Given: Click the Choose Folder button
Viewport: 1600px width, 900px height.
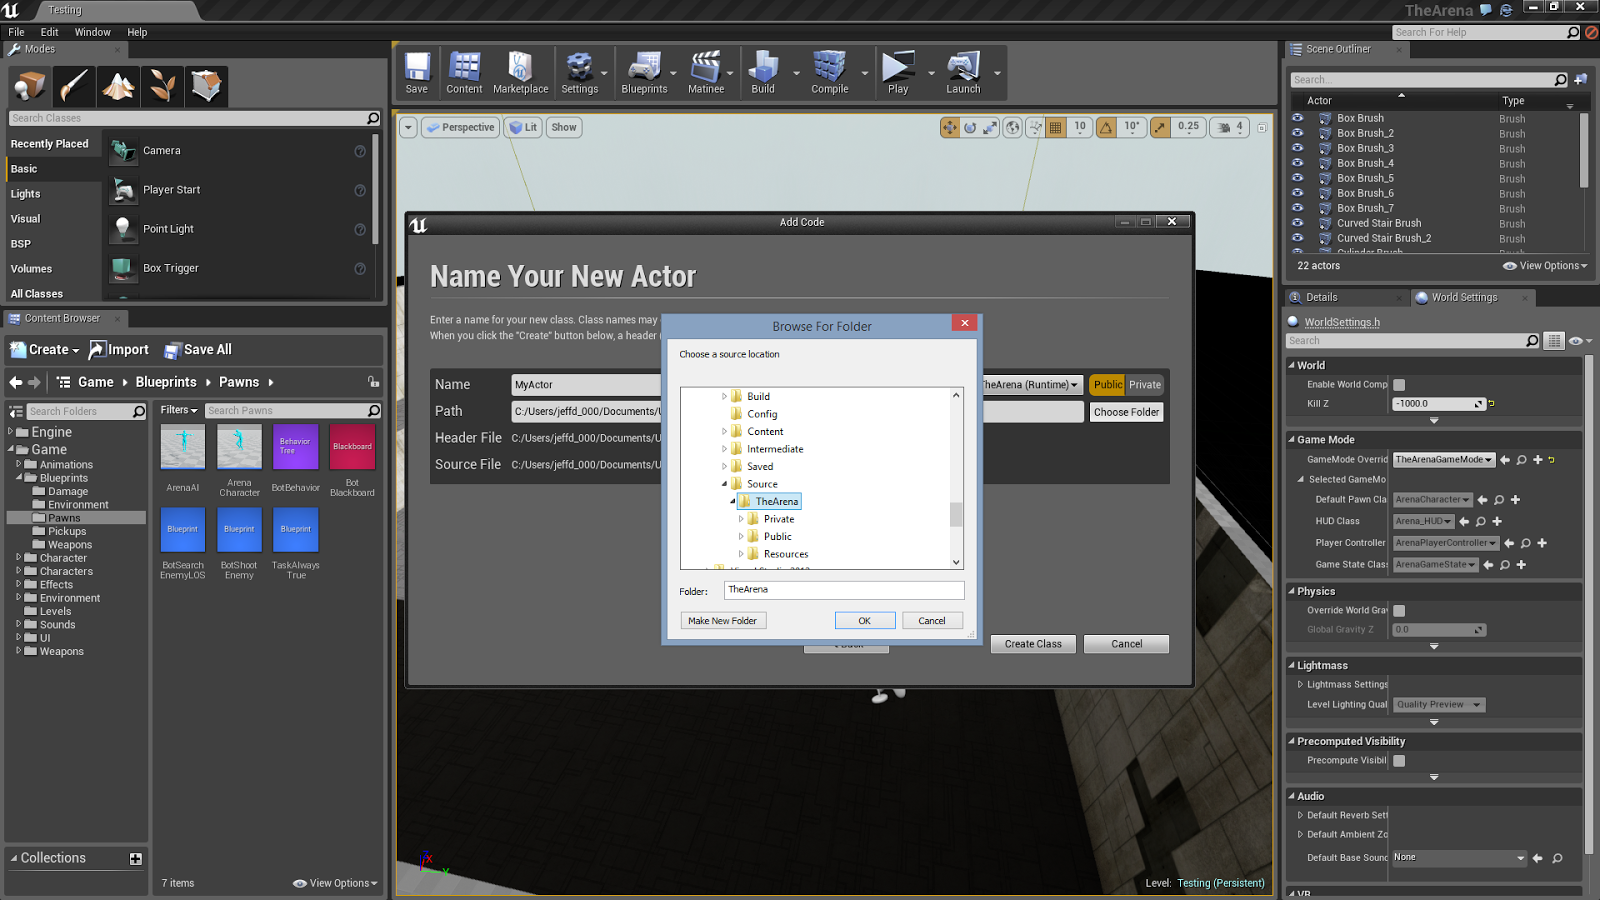Looking at the screenshot, I should click(1126, 412).
